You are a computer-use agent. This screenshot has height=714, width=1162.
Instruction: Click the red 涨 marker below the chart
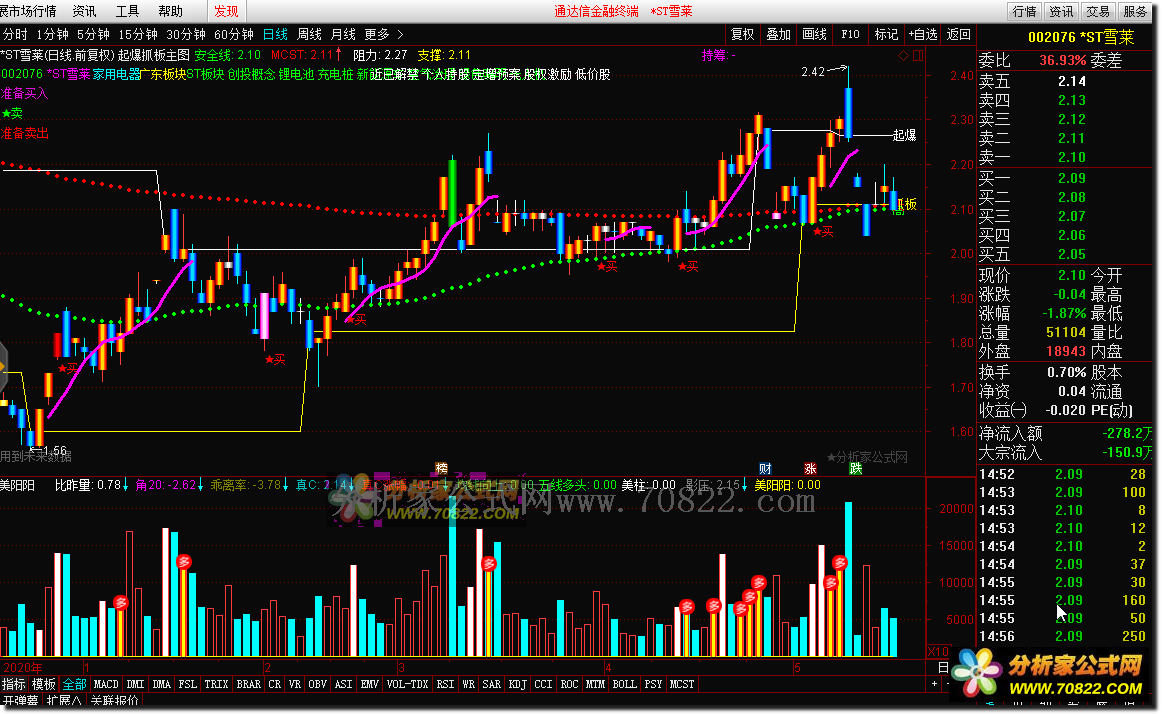(x=811, y=469)
